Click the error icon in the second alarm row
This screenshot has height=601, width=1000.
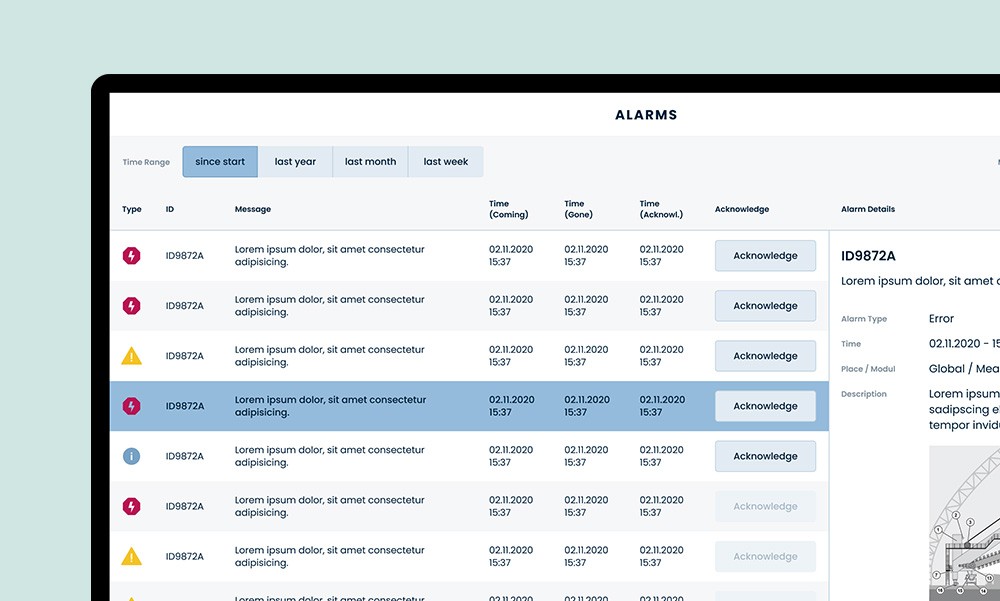click(x=131, y=306)
